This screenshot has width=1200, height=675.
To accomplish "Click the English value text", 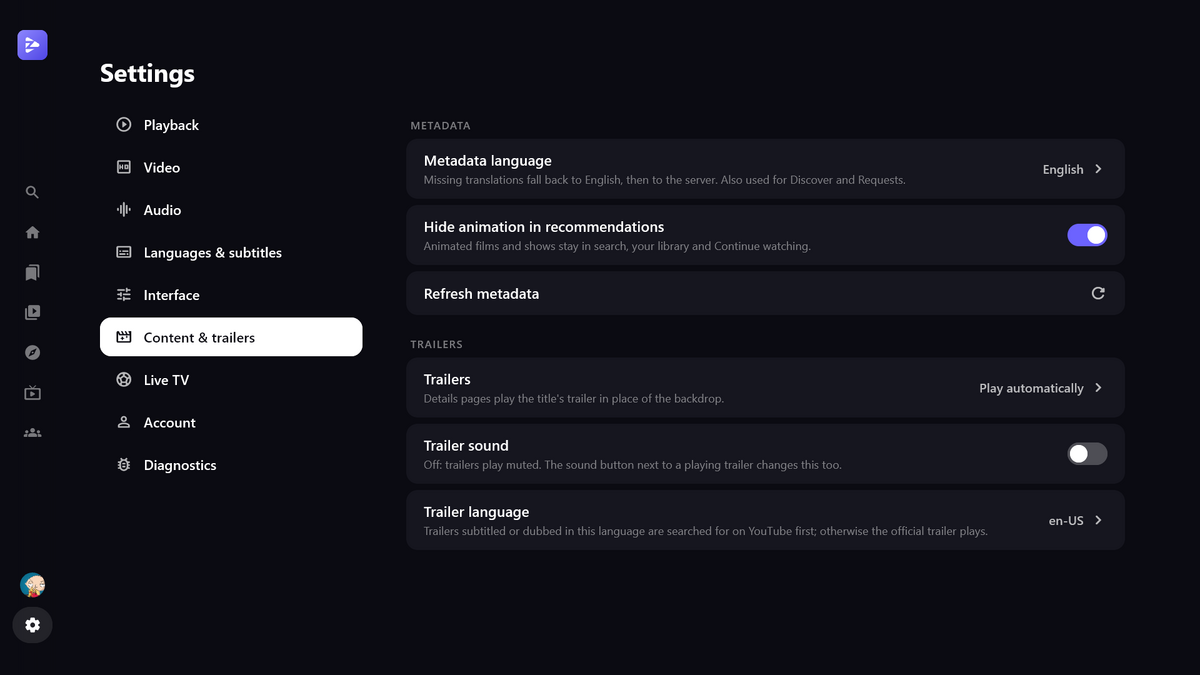I will tap(1063, 169).
